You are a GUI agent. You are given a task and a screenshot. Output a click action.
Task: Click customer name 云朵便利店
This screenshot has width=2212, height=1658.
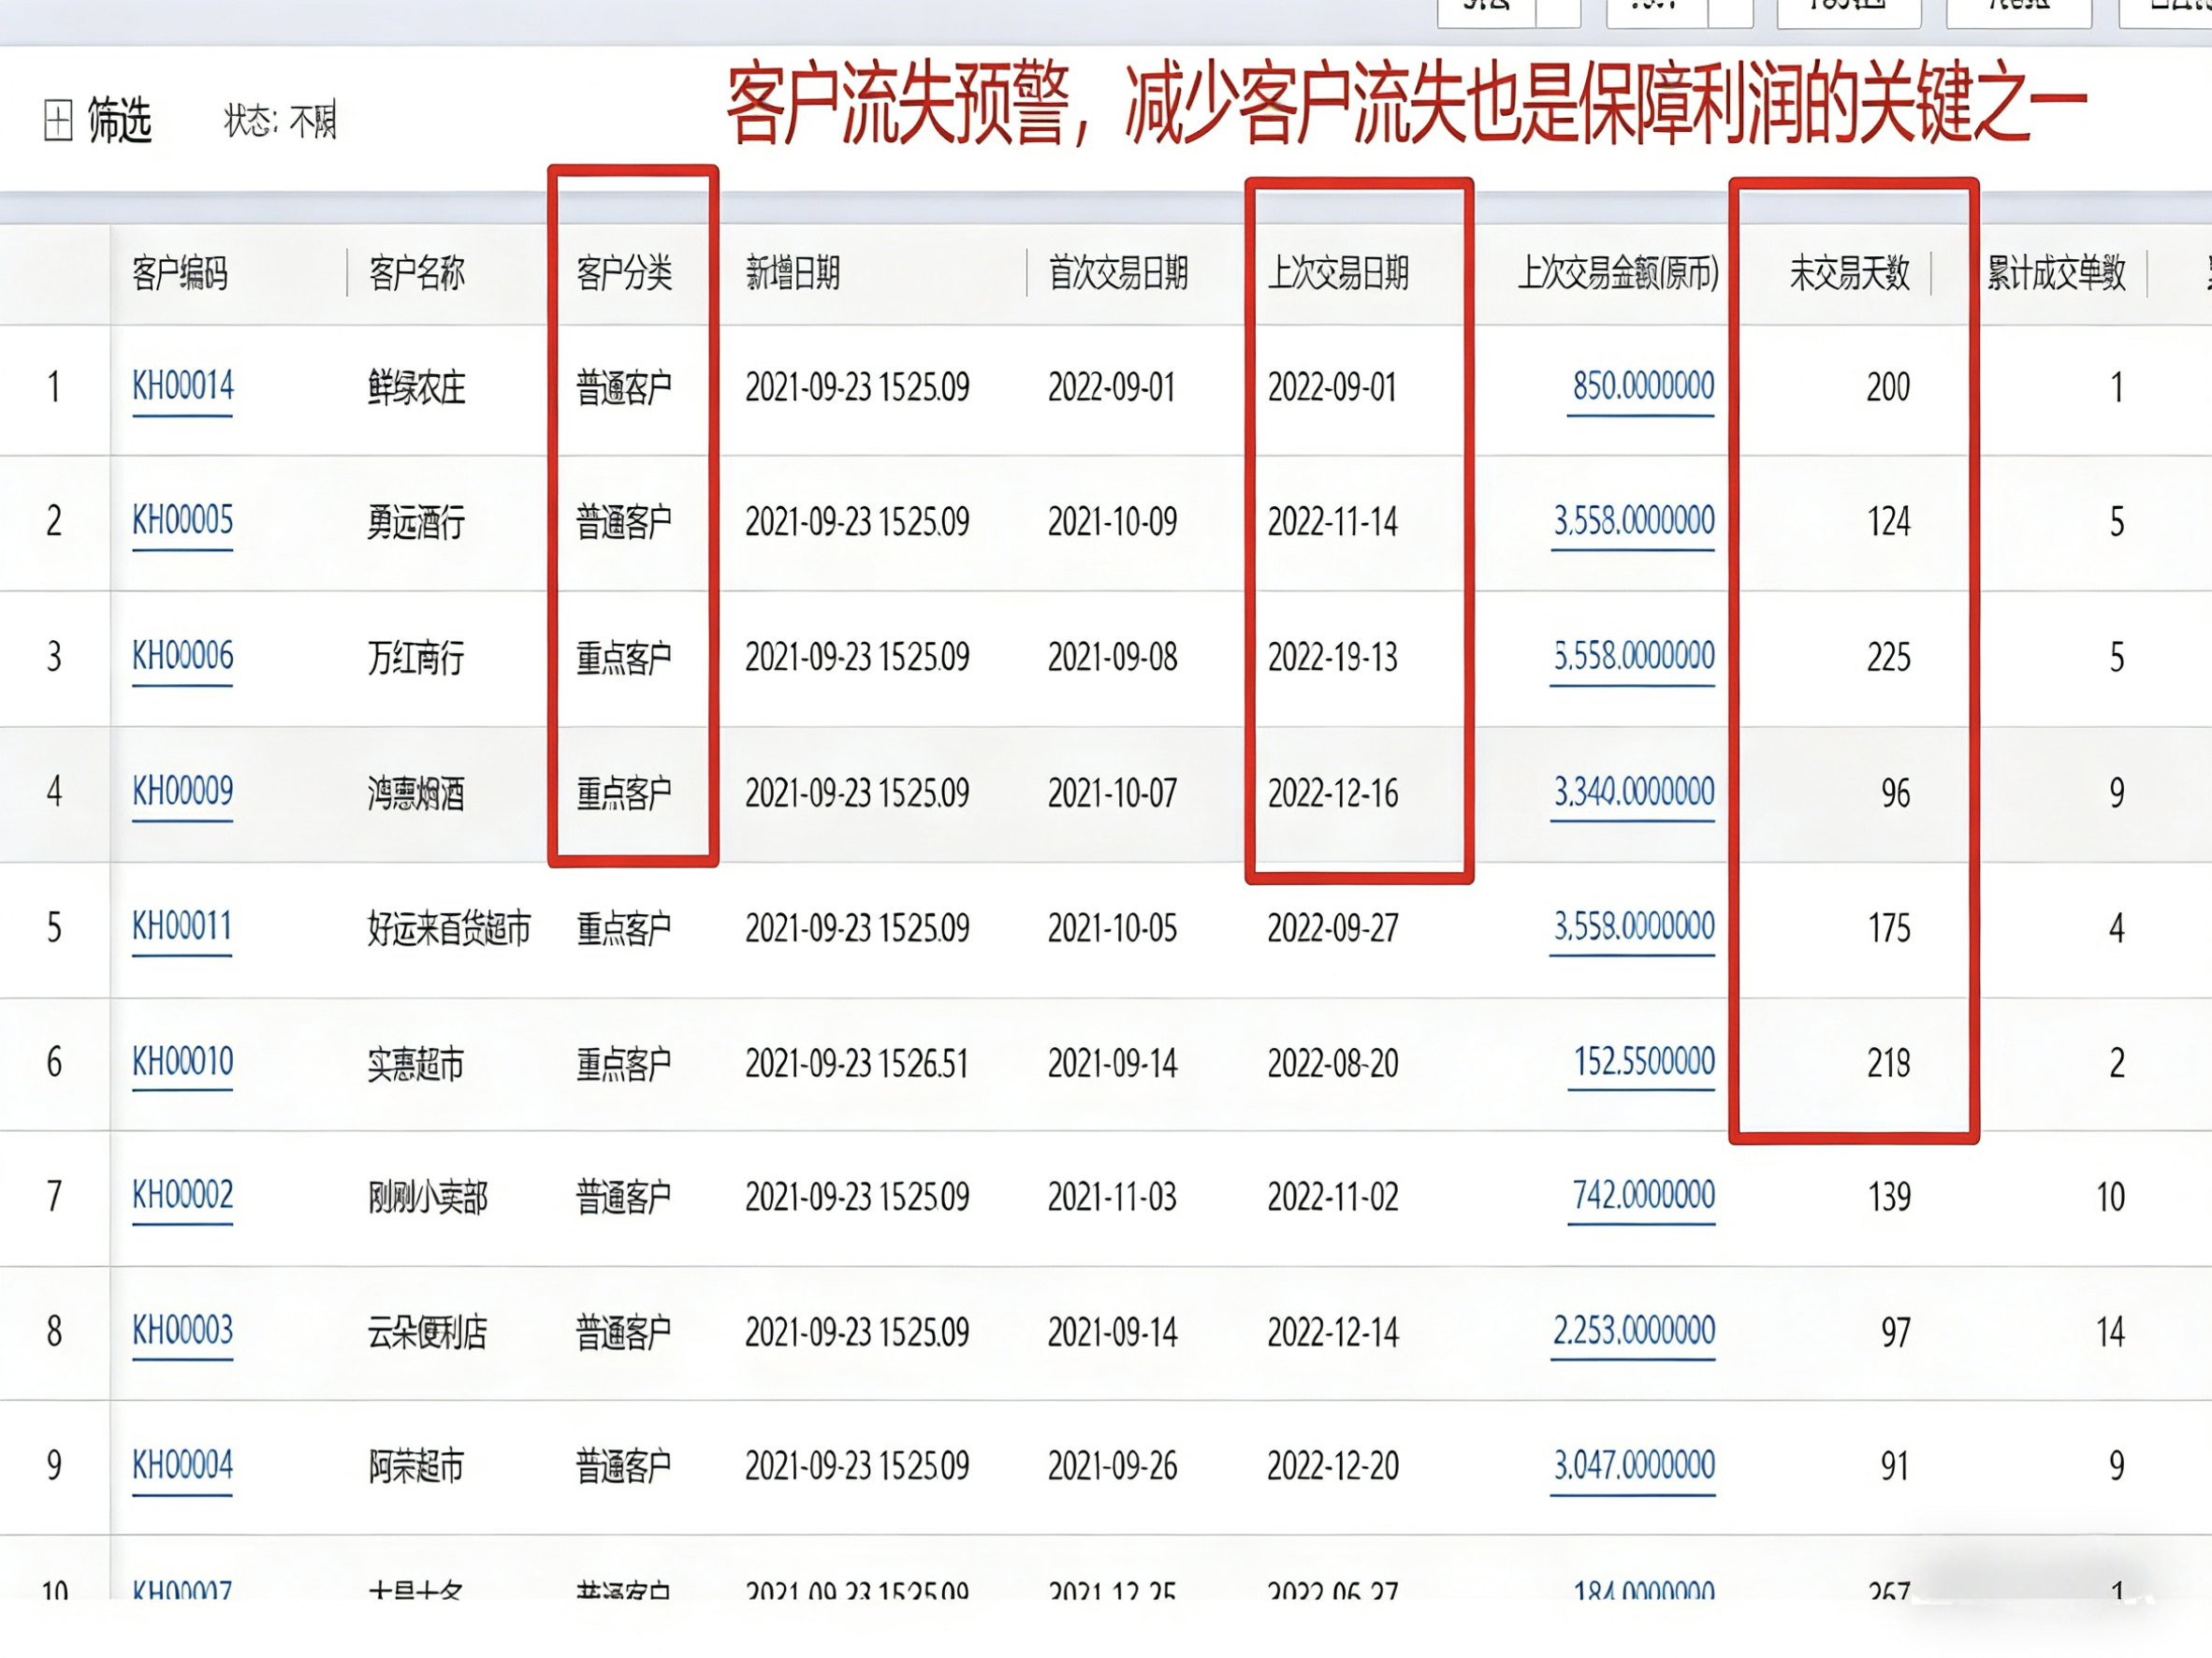(427, 1332)
